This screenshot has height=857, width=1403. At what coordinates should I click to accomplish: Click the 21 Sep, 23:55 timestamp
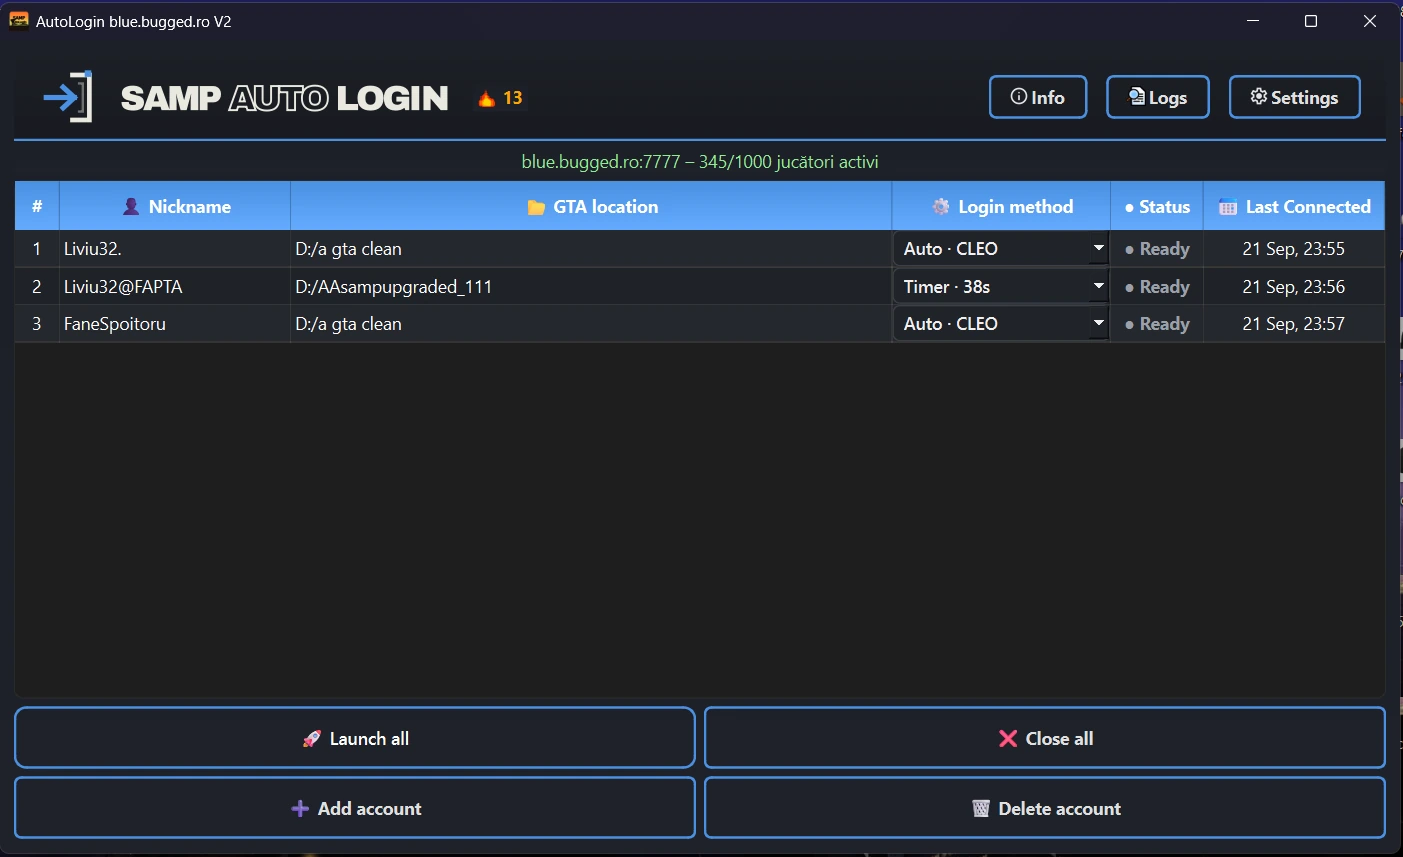click(1294, 249)
